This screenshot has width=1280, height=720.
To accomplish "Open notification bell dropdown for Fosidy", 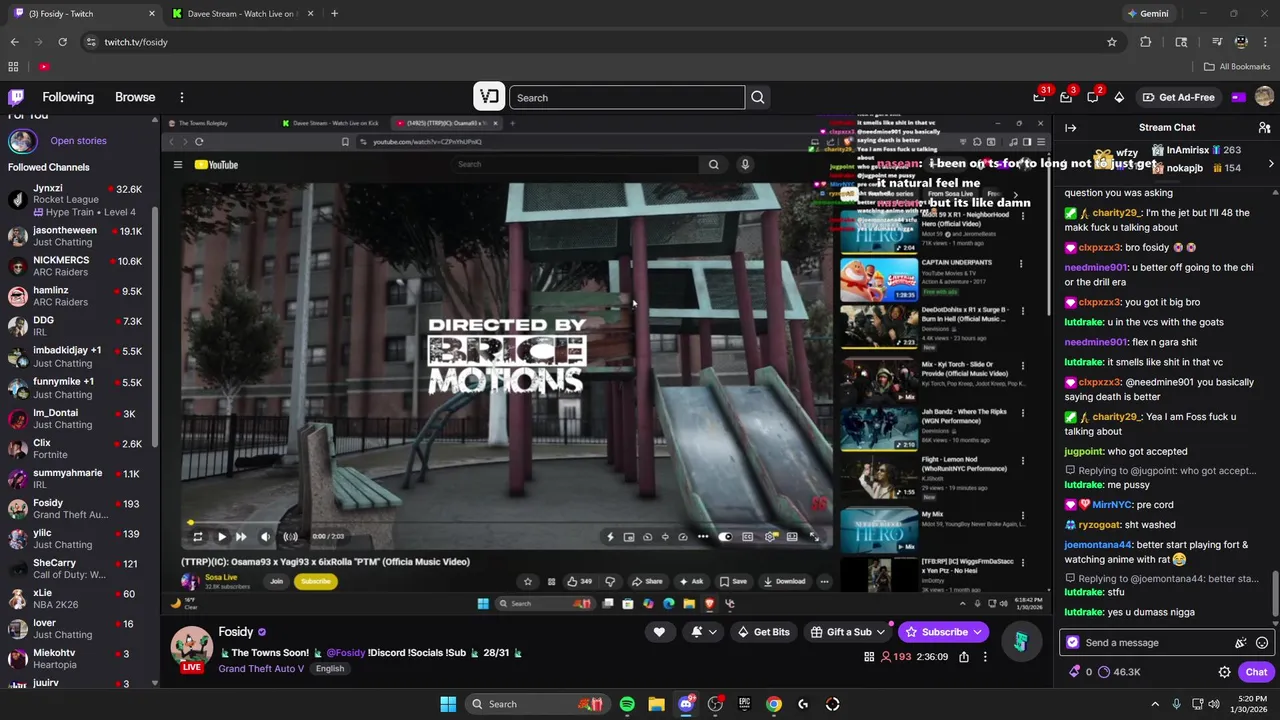I will pos(703,632).
